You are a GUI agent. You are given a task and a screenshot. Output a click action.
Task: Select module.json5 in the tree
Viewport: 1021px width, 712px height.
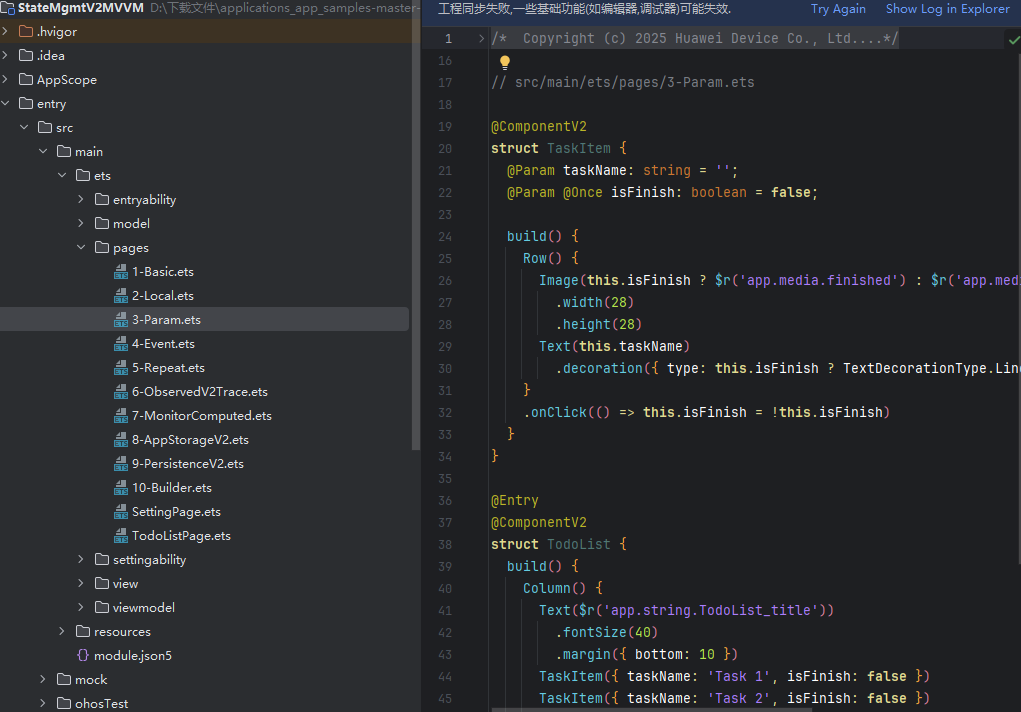coord(133,655)
